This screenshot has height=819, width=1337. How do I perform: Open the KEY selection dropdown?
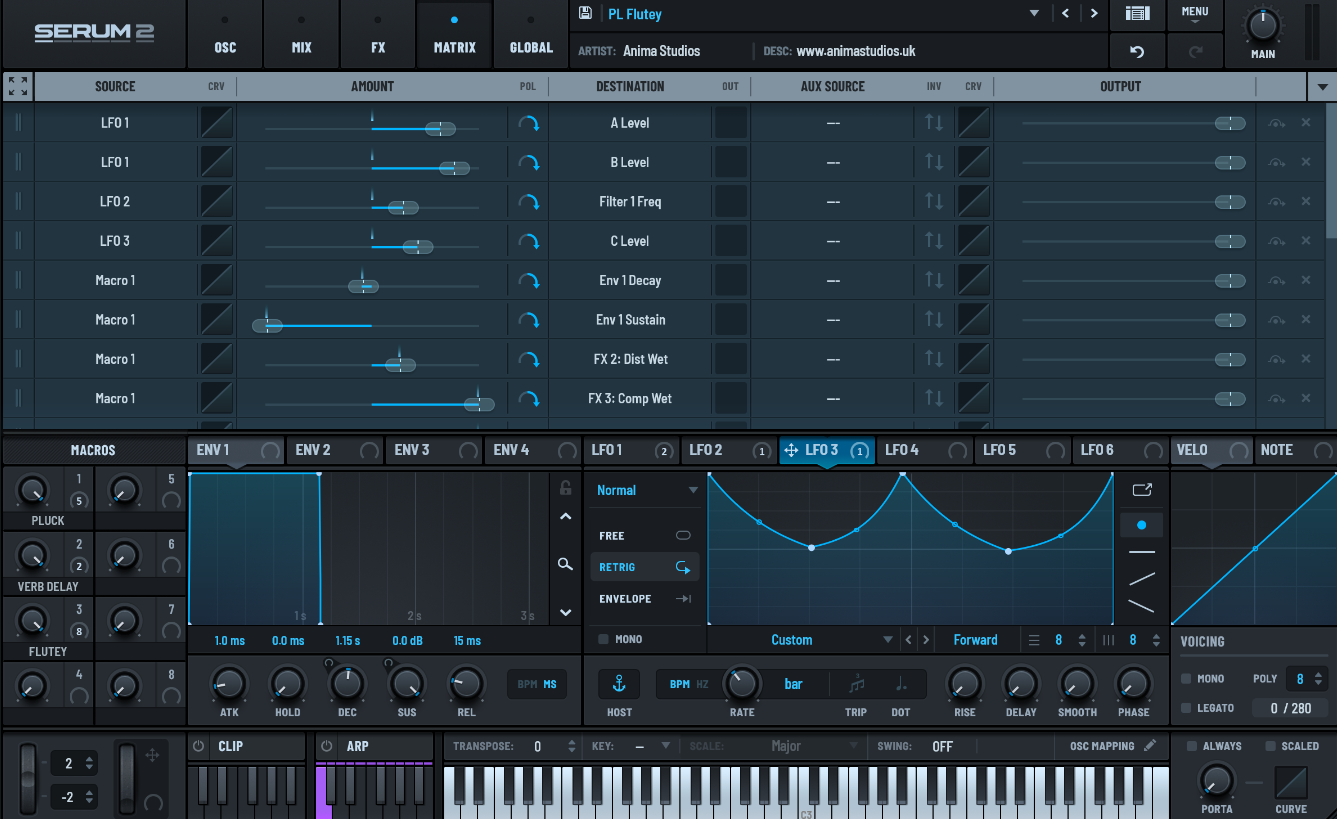pos(652,746)
